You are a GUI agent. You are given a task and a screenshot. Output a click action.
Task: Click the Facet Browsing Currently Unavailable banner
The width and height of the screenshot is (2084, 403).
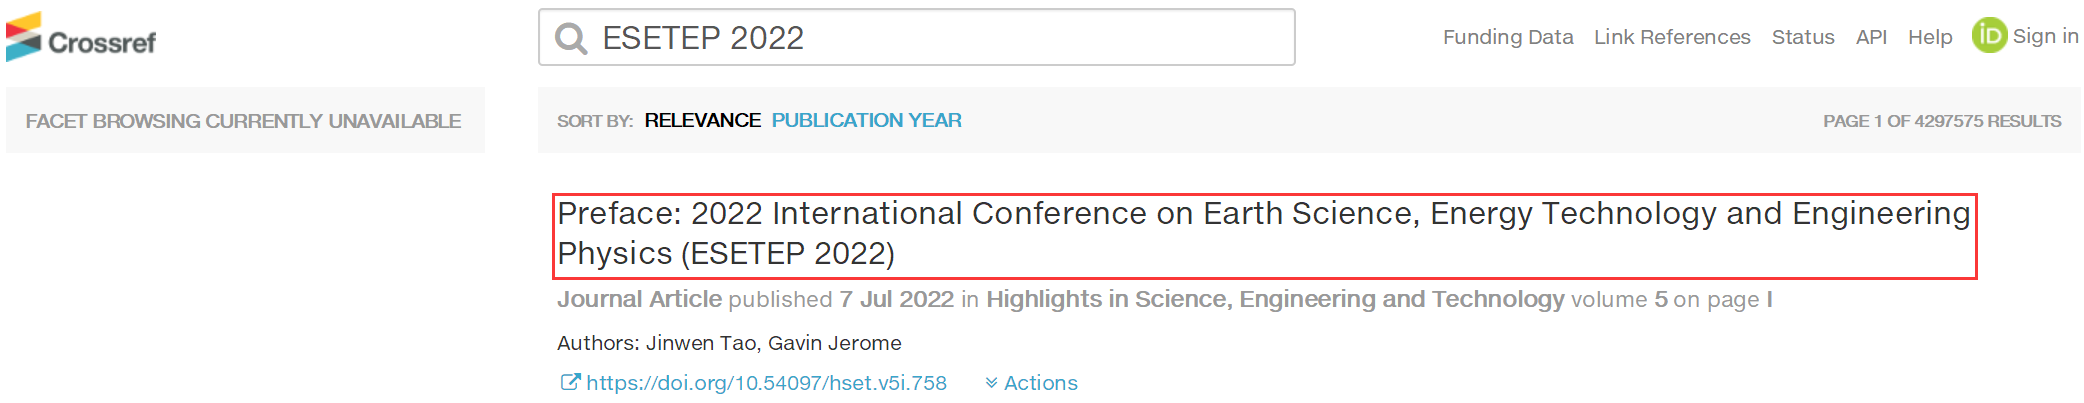(244, 120)
